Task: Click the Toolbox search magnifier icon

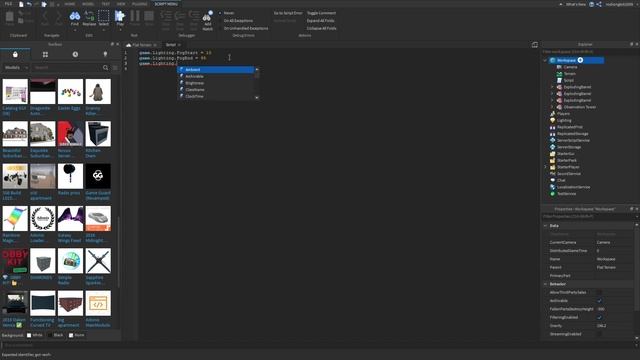Action: (106, 68)
